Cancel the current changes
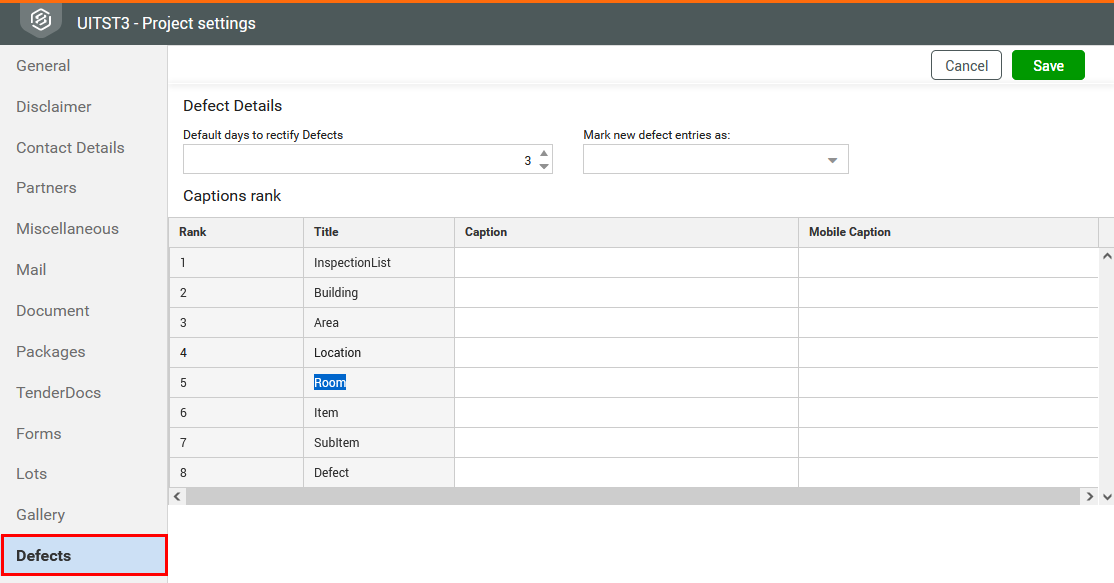The width and height of the screenshot is (1114, 583). point(965,65)
